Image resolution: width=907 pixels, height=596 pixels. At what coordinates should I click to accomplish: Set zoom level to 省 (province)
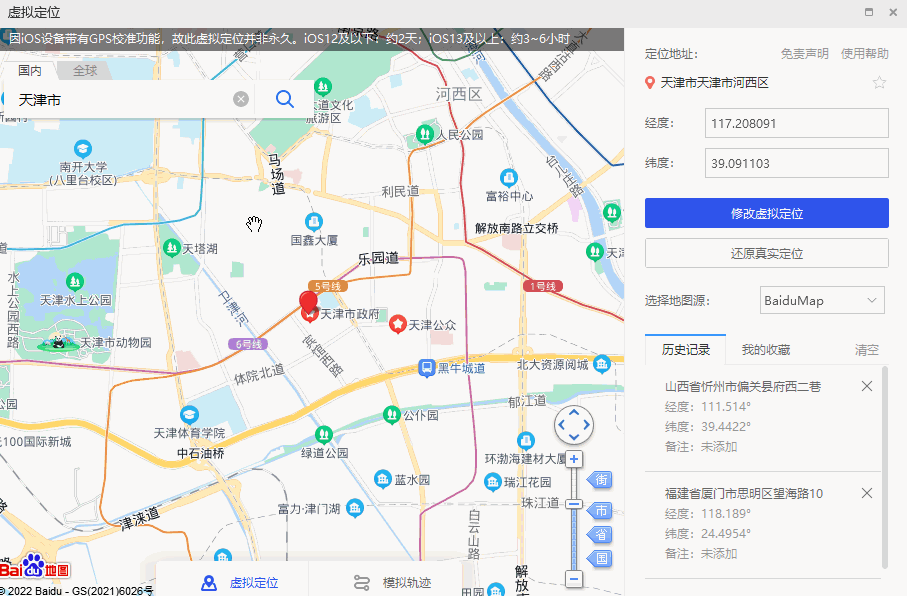tap(600, 535)
